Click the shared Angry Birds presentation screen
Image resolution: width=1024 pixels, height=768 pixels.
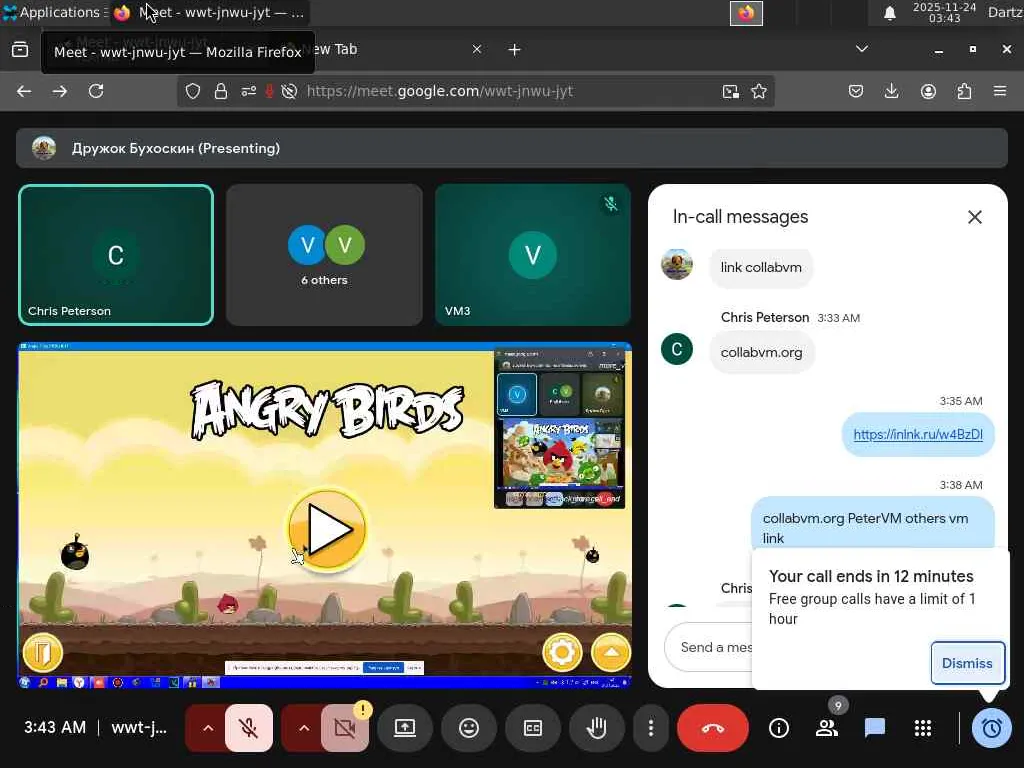(325, 515)
